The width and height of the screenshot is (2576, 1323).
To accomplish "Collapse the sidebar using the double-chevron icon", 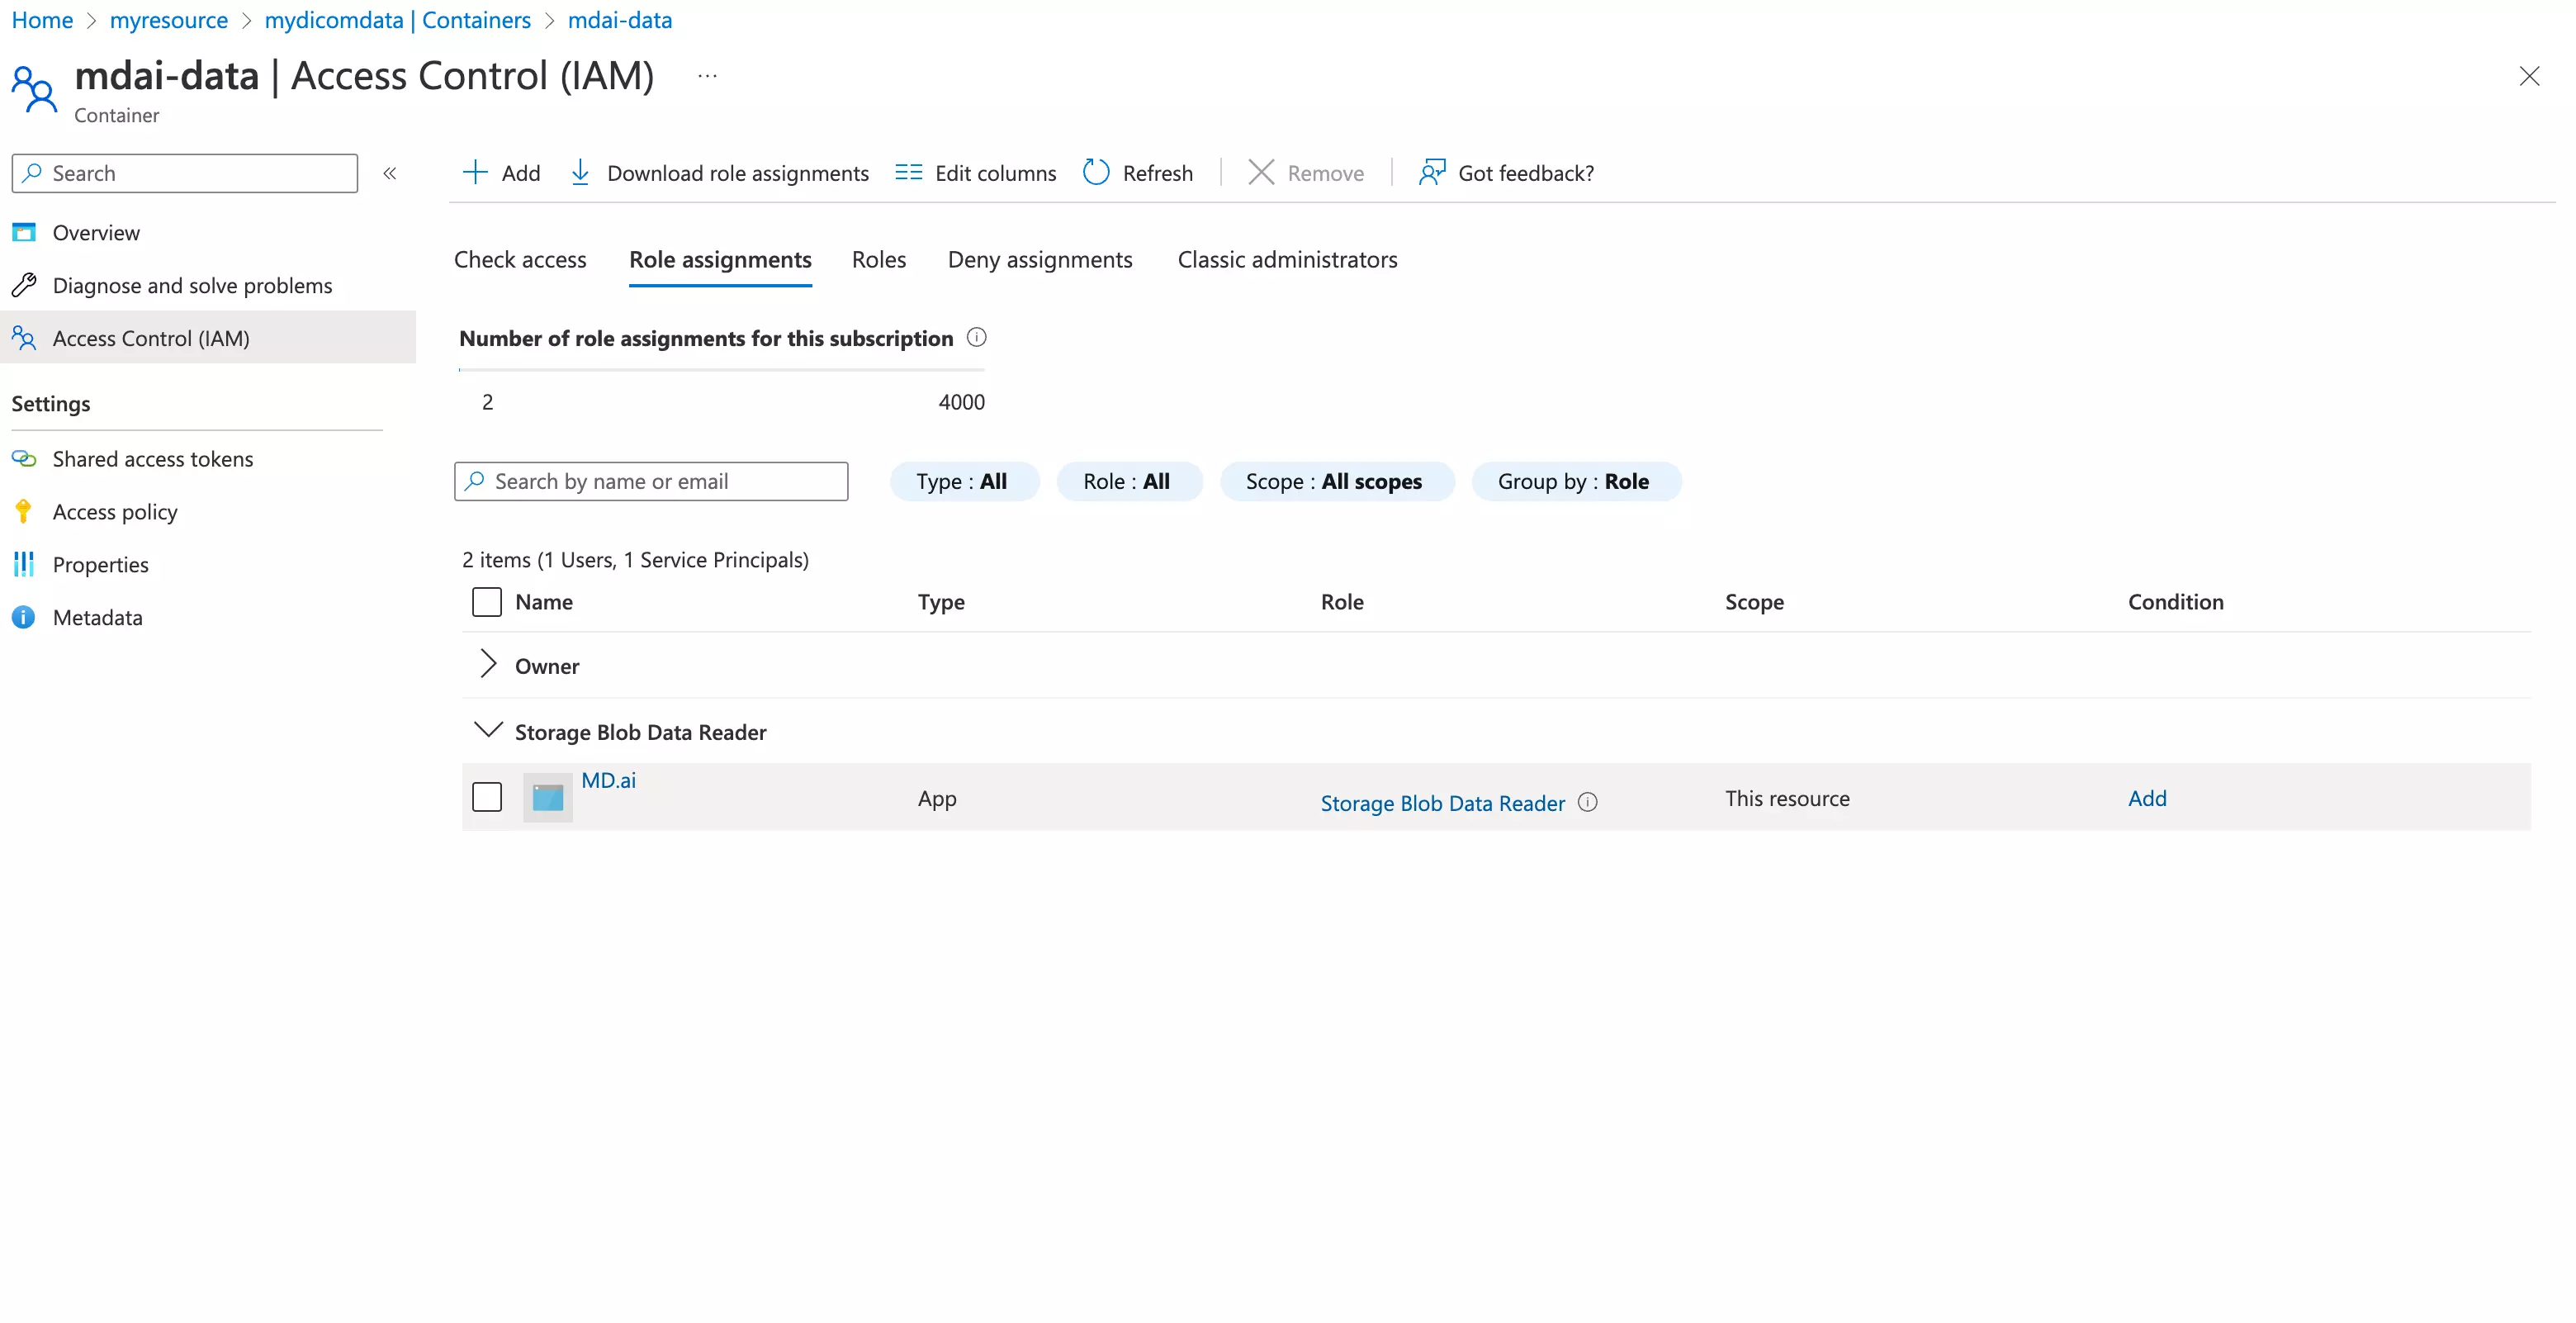I will (390, 172).
